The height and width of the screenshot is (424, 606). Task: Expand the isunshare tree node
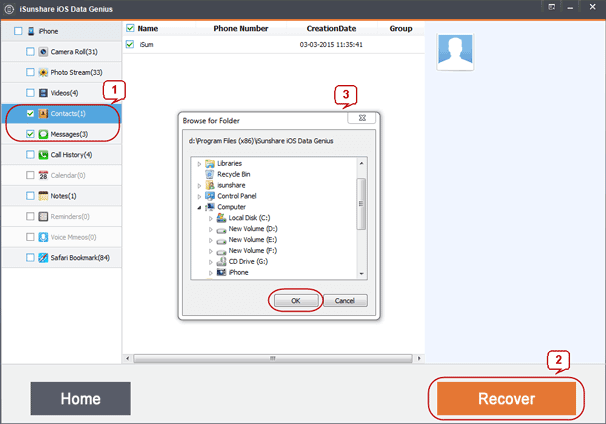(x=199, y=186)
